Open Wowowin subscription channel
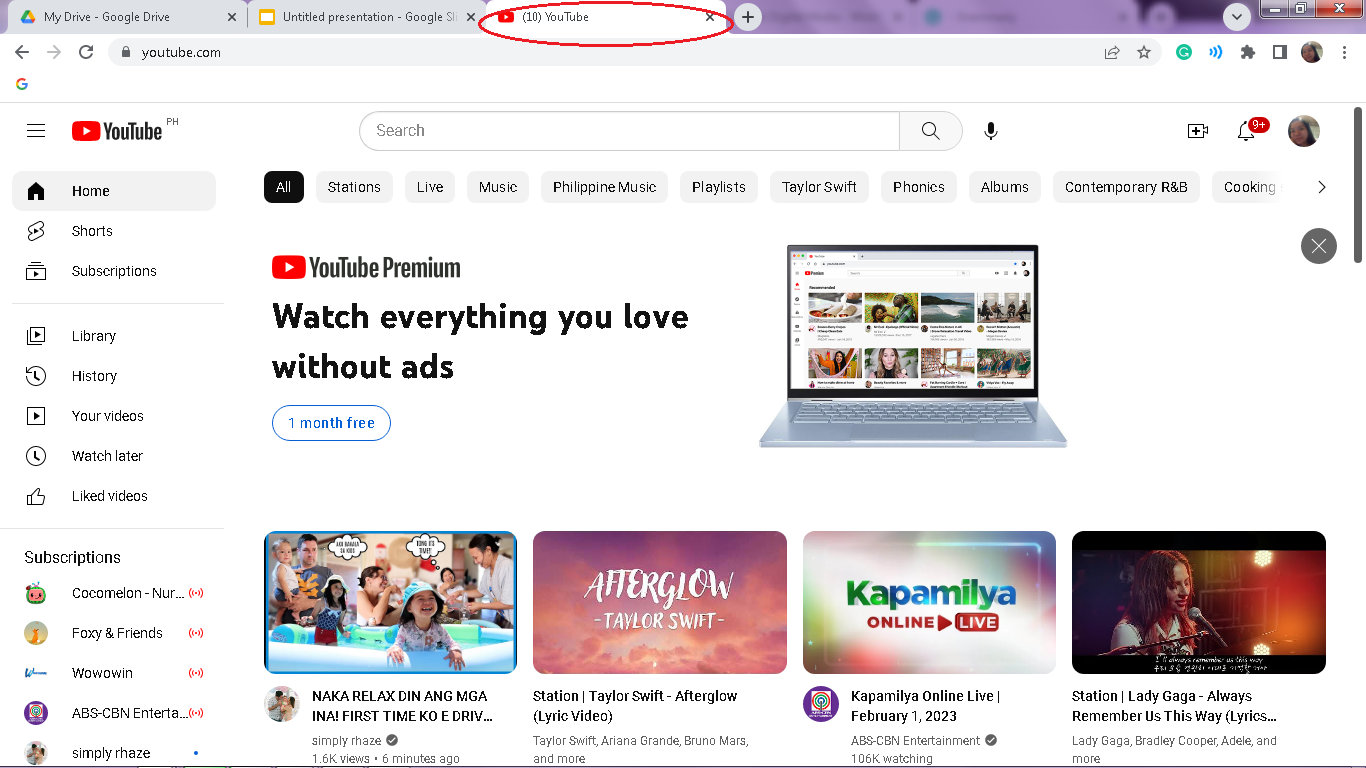The width and height of the screenshot is (1366, 768). click(114, 673)
